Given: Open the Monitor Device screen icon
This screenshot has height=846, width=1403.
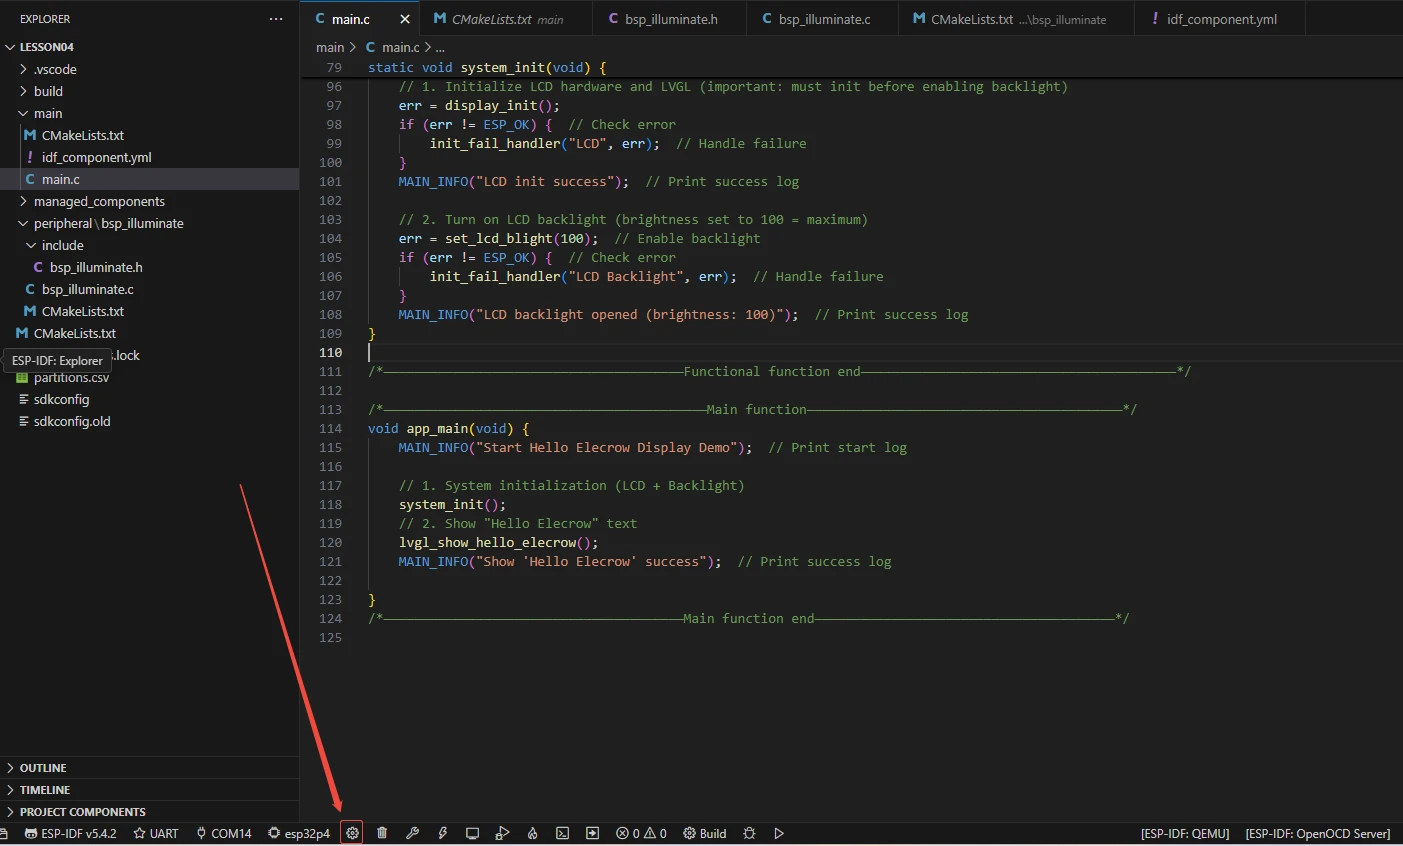Looking at the screenshot, I should [472, 833].
